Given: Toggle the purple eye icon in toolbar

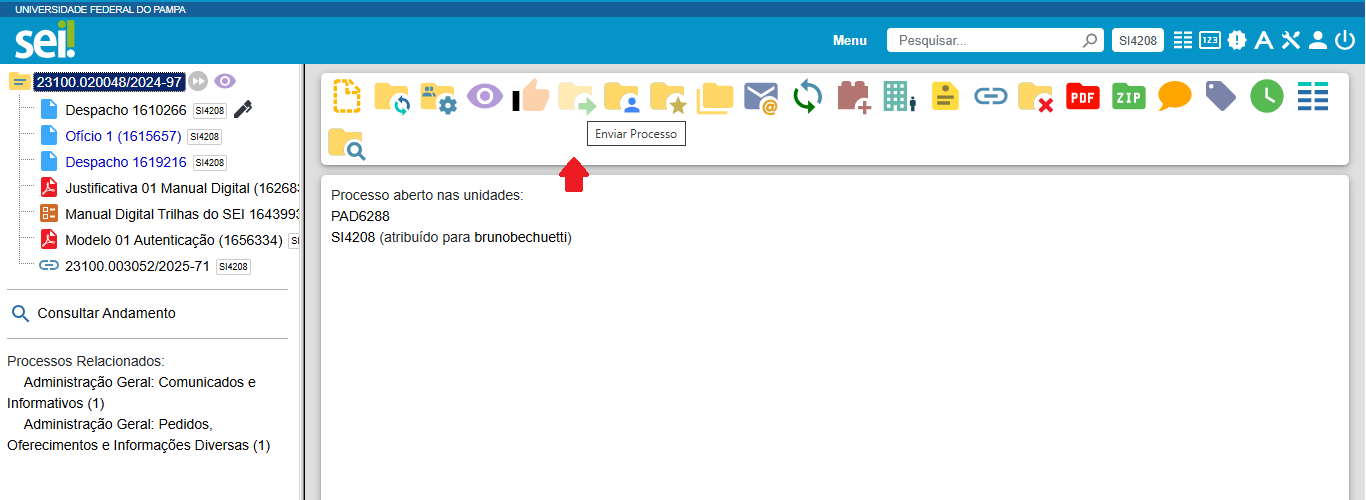Looking at the screenshot, I should tap(485, 97).
